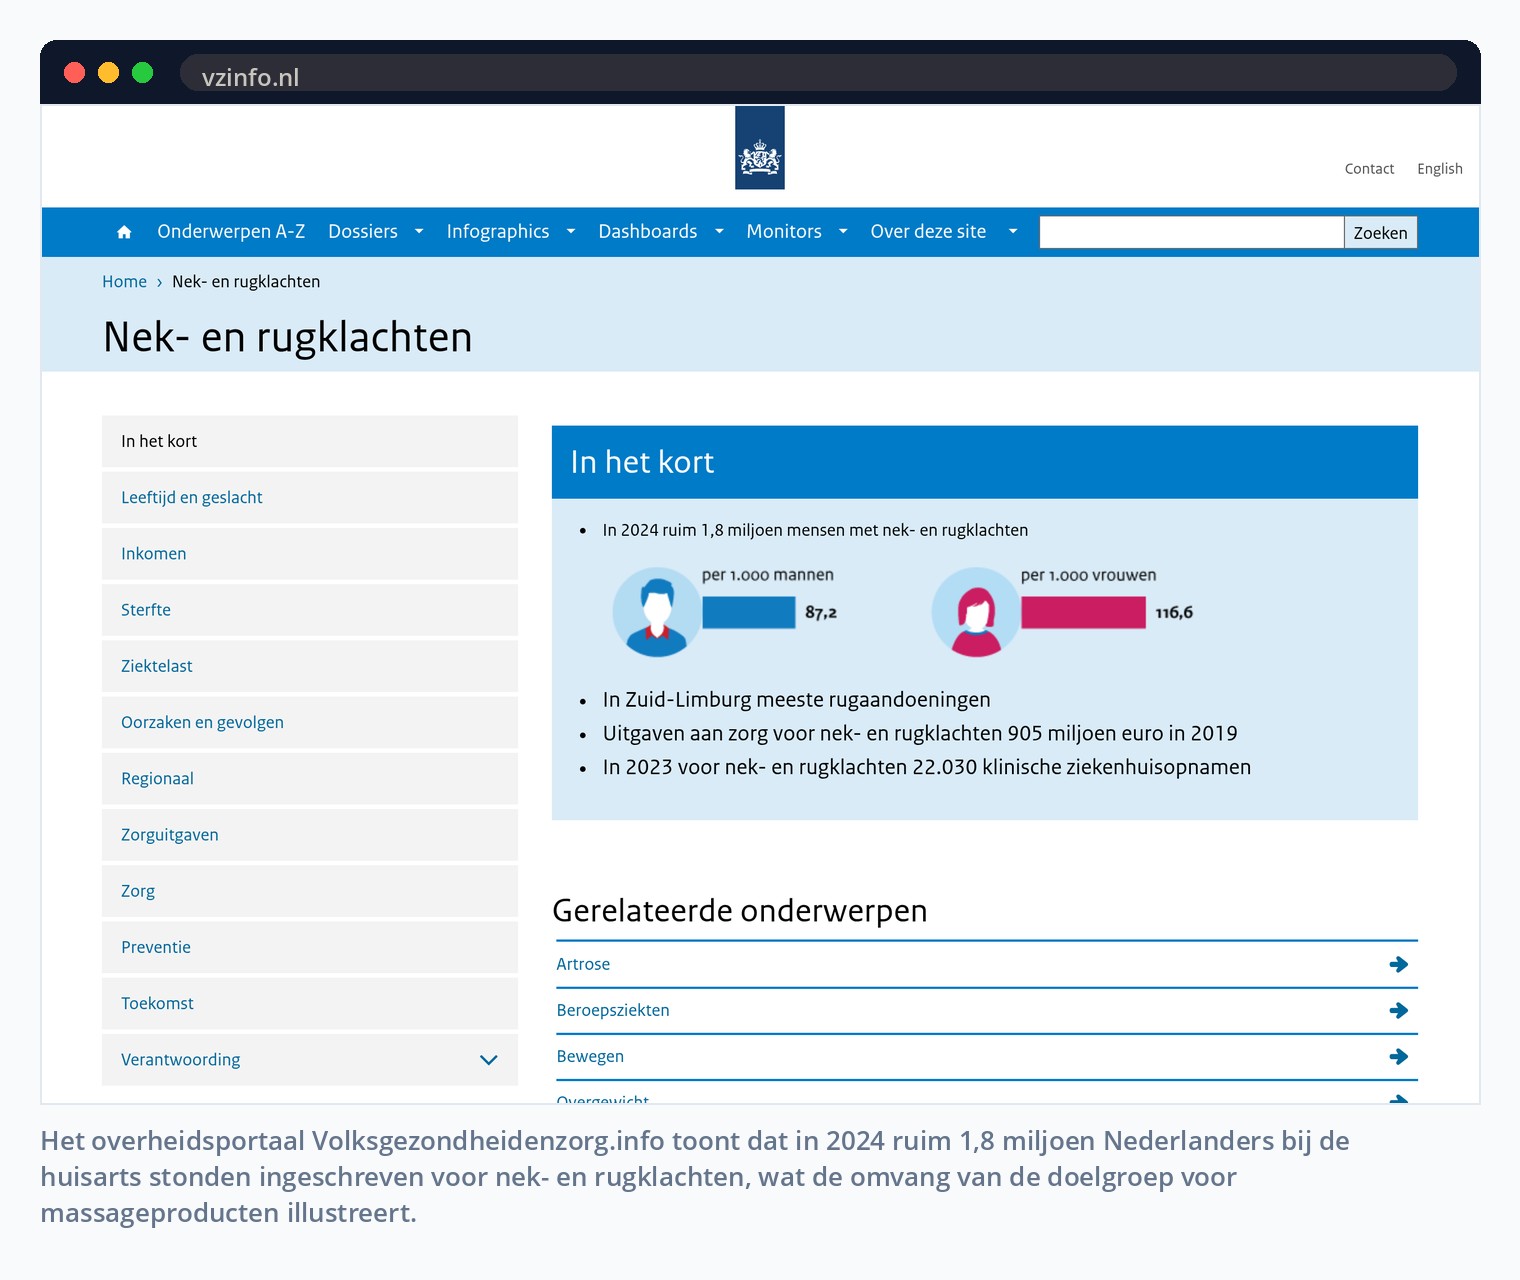The width and height of the screenshot is (1520, 1280).
Task: Open Sterfte sidebar link
Action: [x=310, y=610]
